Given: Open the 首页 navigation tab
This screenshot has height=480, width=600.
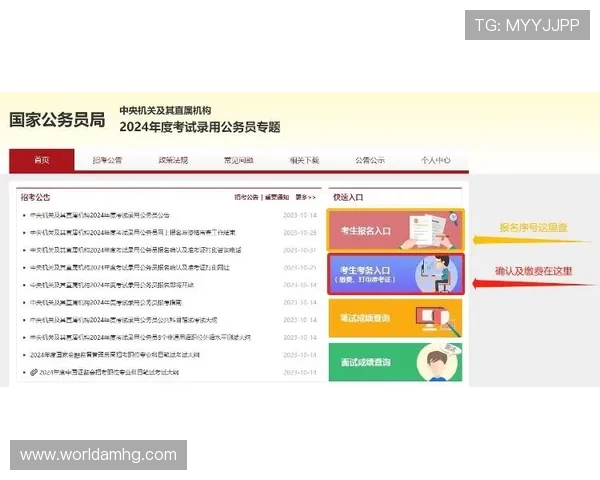Looking at the screenshot, I should point(42,160).
